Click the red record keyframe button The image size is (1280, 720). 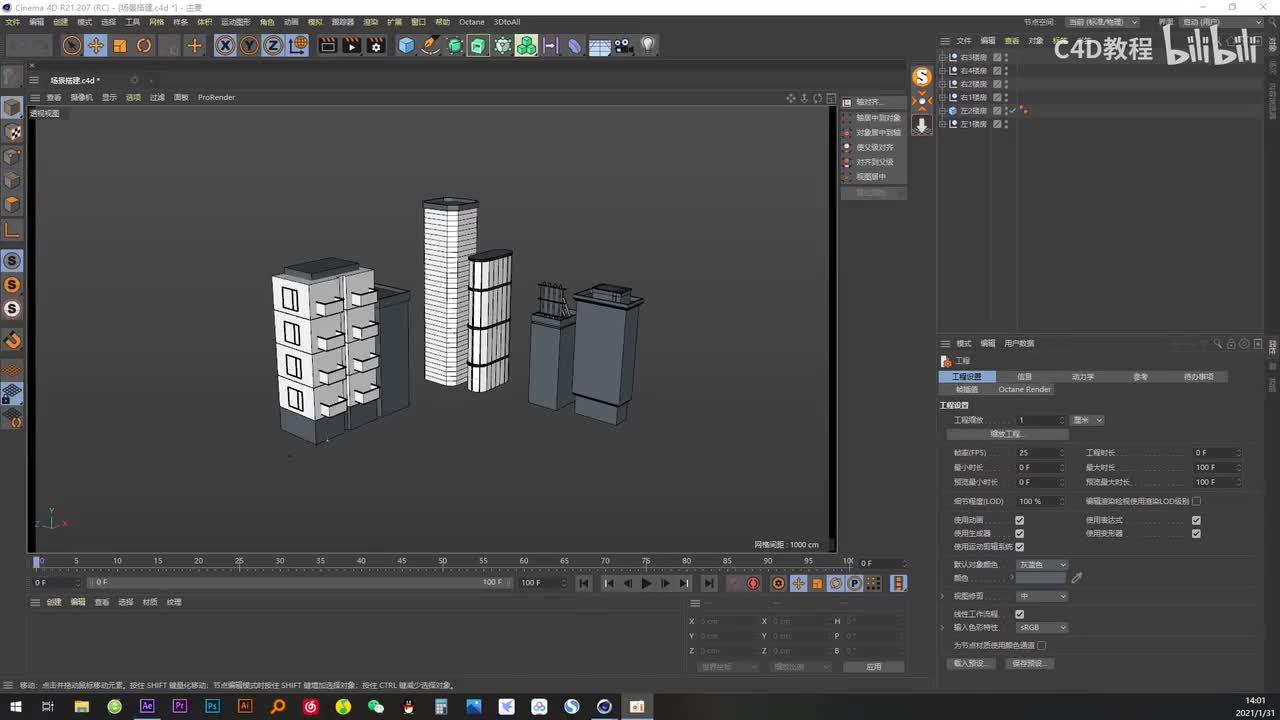pos(753,583)
